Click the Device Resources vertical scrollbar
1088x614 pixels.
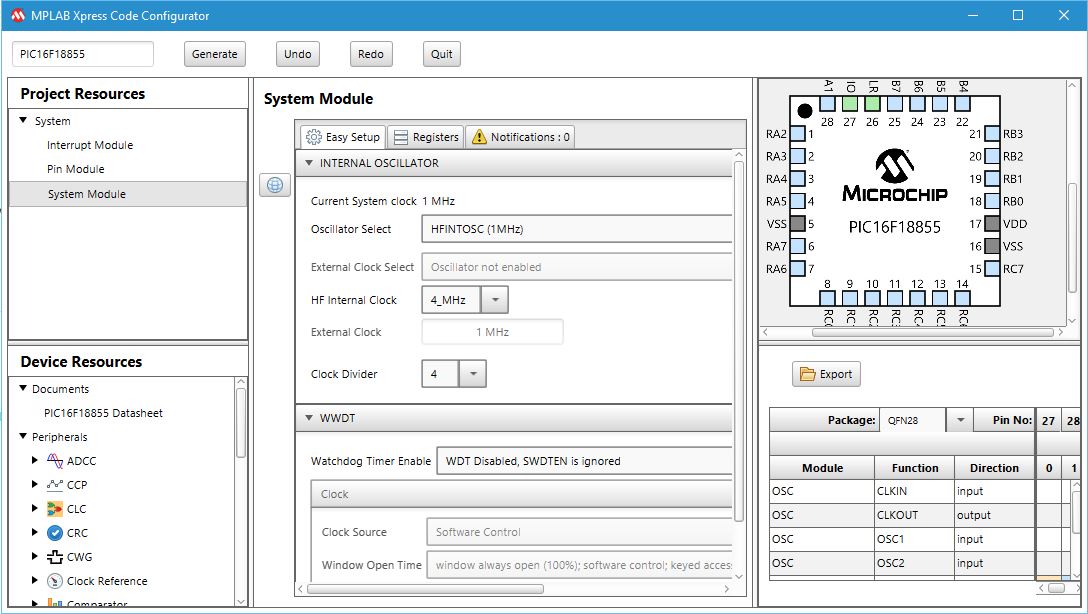(241, 423)
